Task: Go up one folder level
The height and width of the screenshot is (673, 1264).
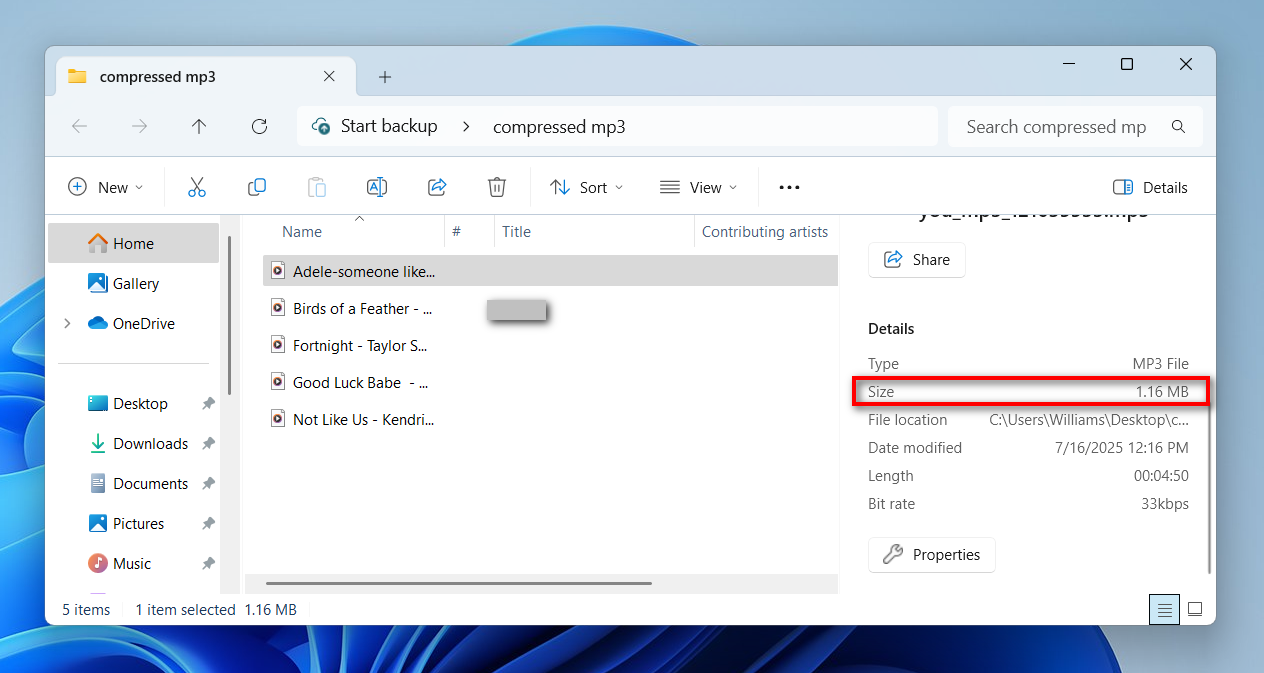Action: point(199,126)
